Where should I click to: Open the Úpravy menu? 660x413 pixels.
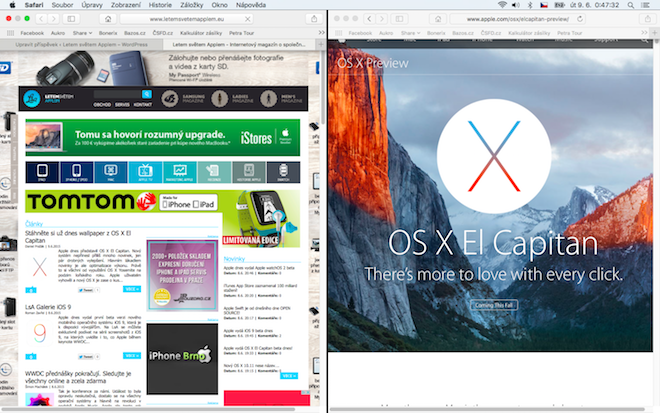coord(92,5)
